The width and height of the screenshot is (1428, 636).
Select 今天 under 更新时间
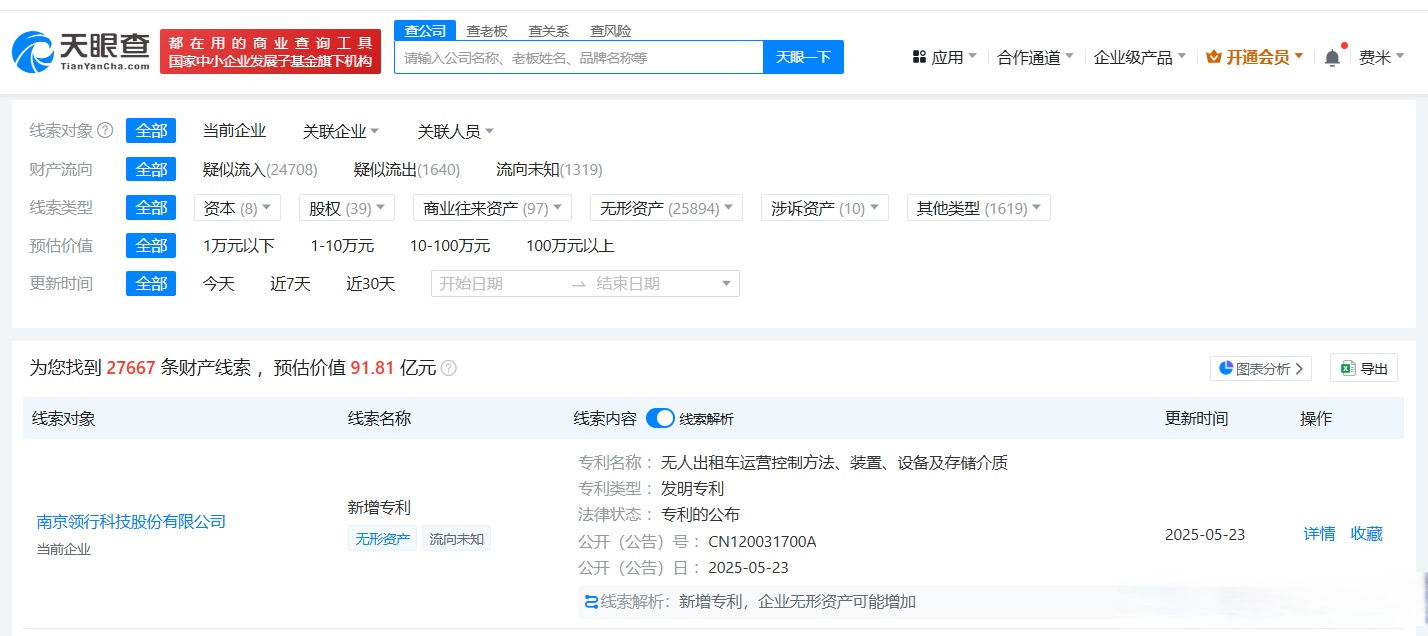pos(219,283)
